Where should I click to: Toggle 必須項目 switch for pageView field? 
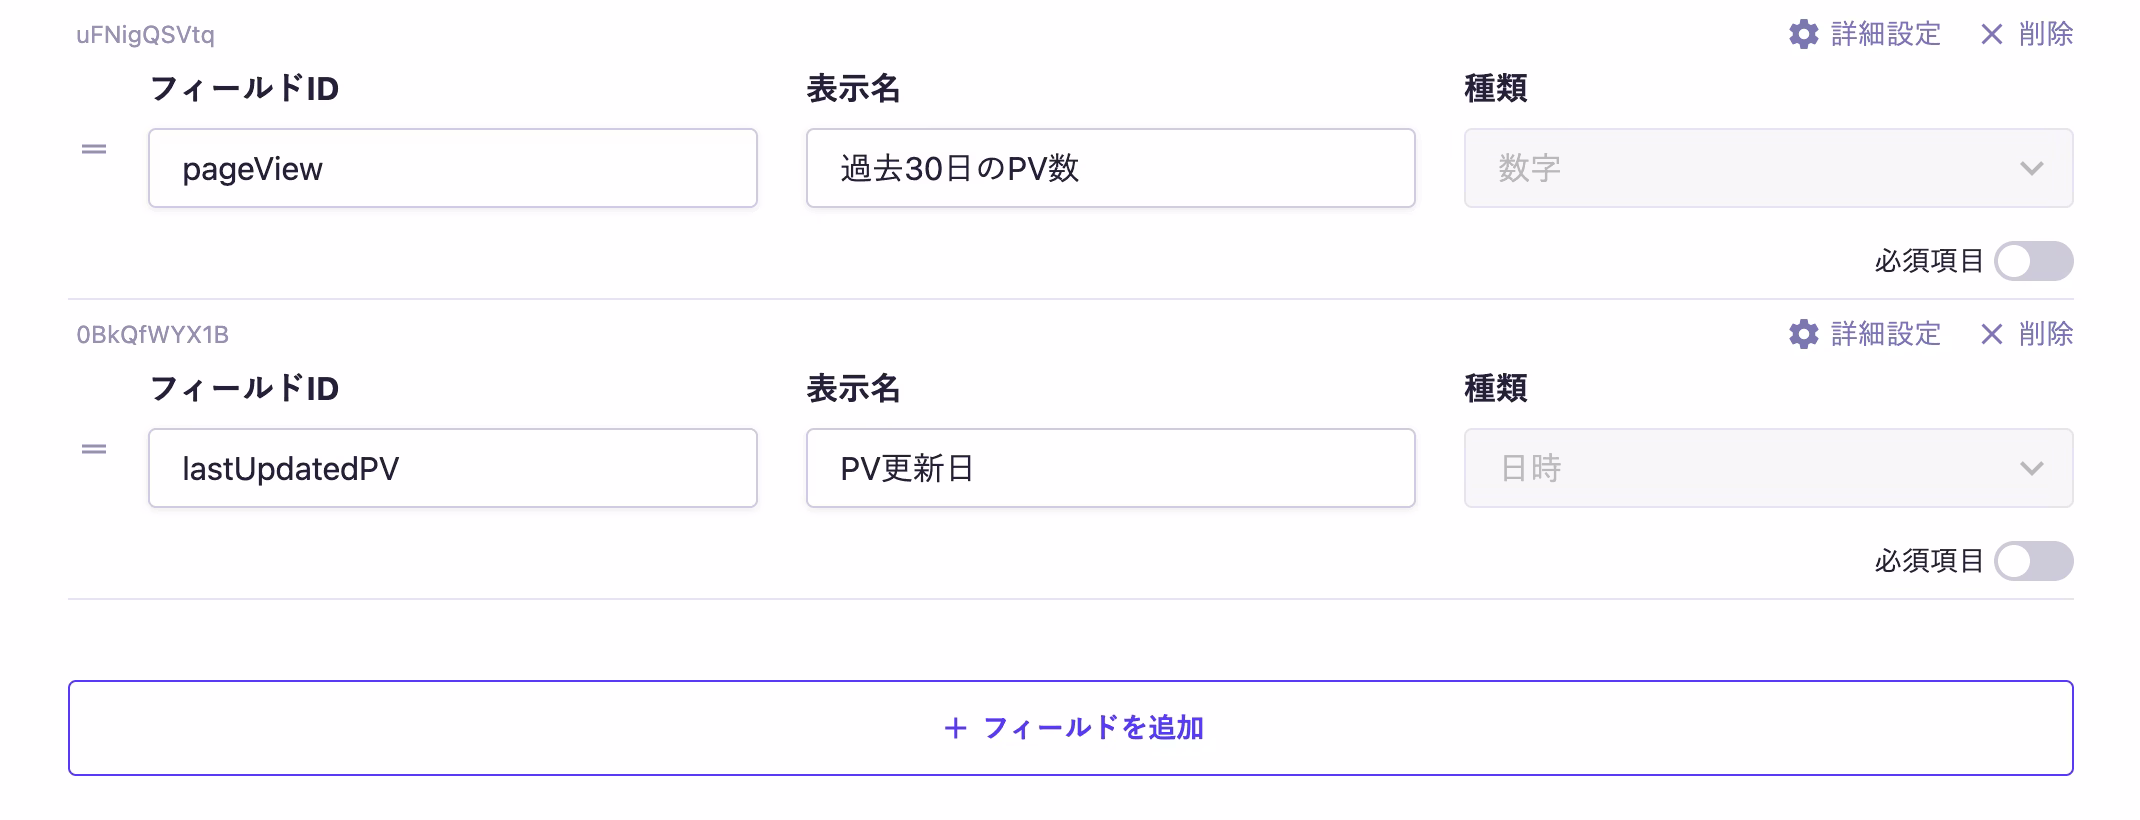pos(2032,261)
